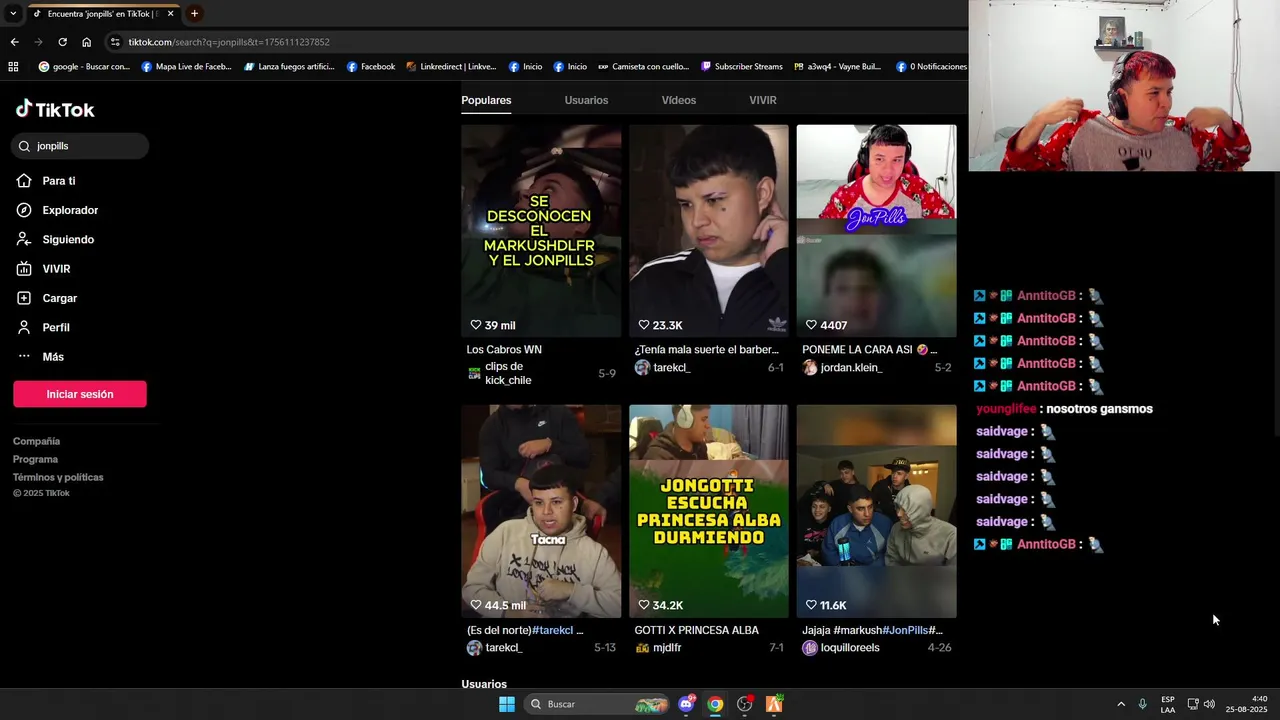Close the TikTok browser tab

click(x=170, y=14)
